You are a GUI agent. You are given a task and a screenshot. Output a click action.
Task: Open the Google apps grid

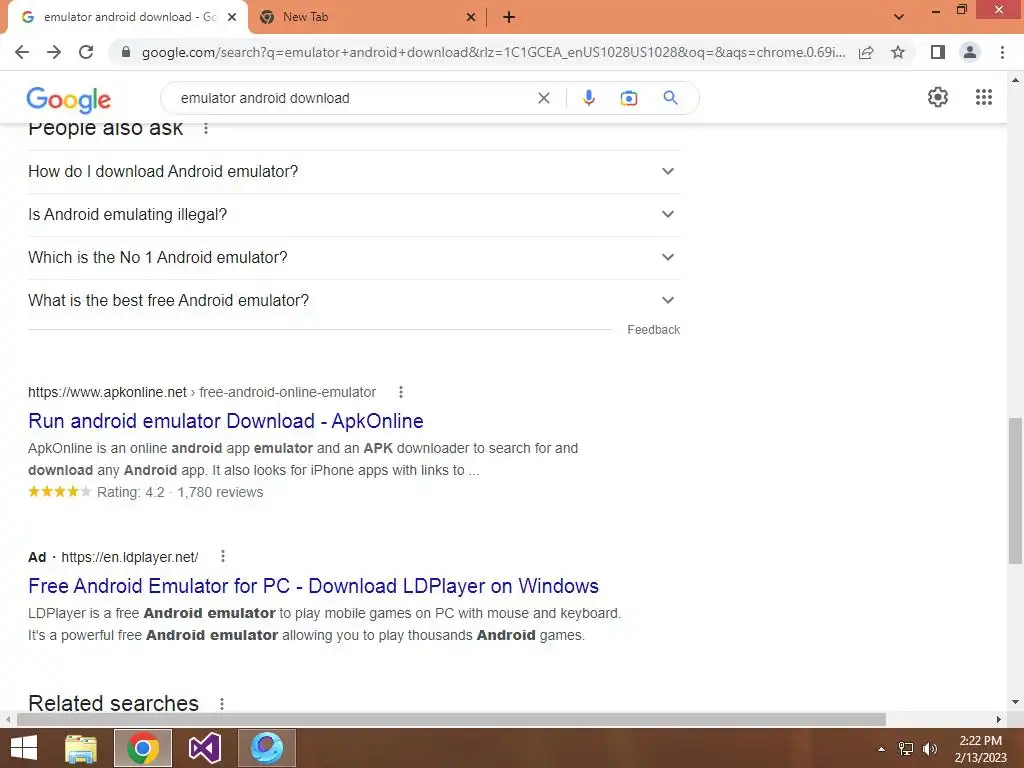(984, 97)
